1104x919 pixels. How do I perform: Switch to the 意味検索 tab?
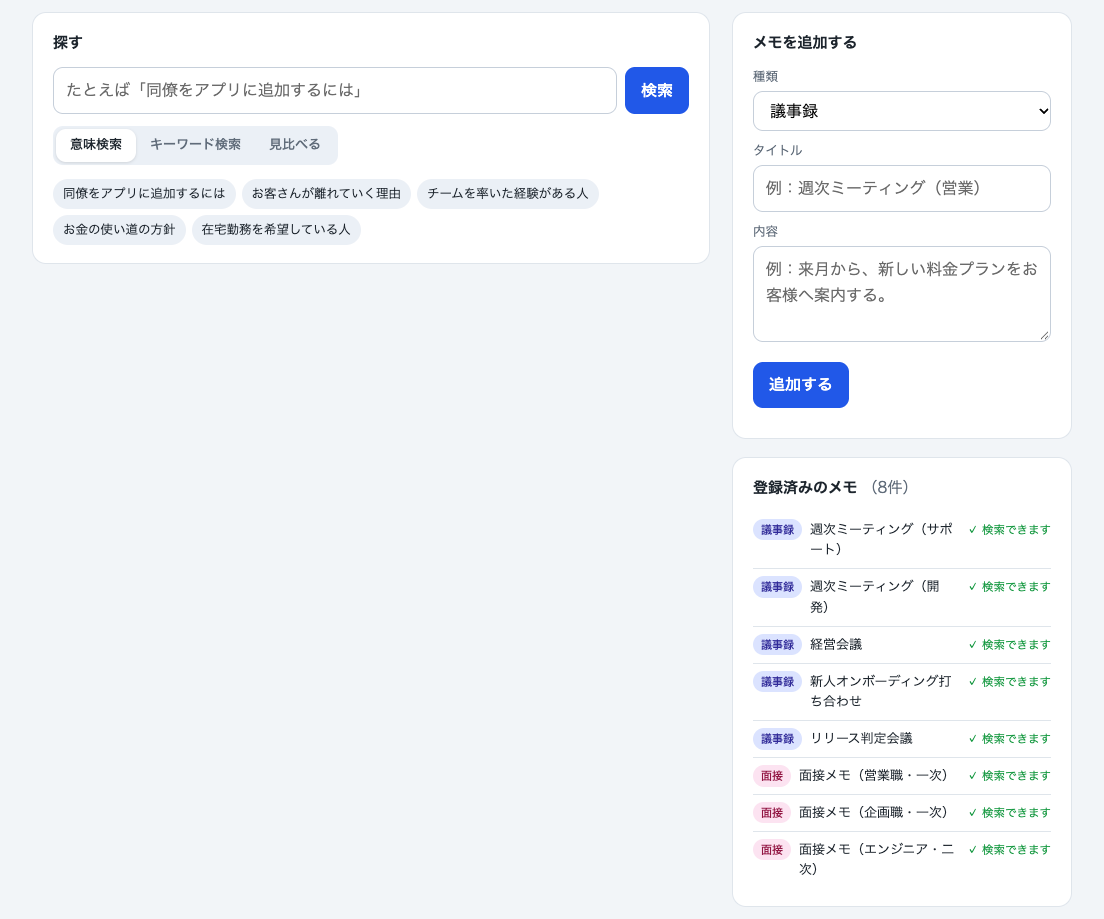[x=96, y=144]
